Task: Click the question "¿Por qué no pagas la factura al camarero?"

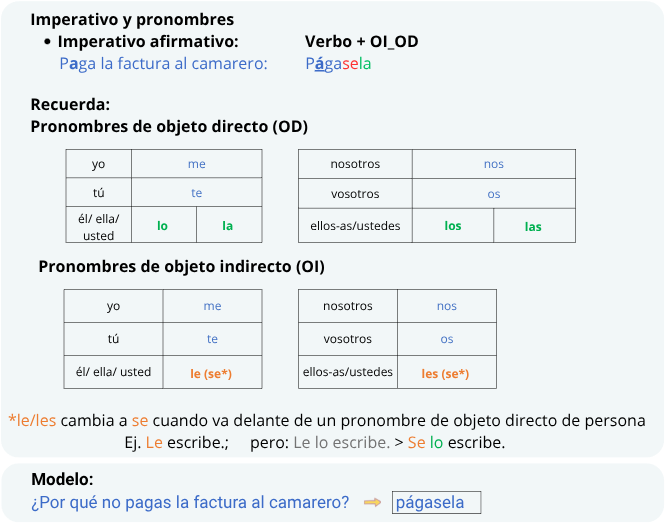Action: pos(190,503)
